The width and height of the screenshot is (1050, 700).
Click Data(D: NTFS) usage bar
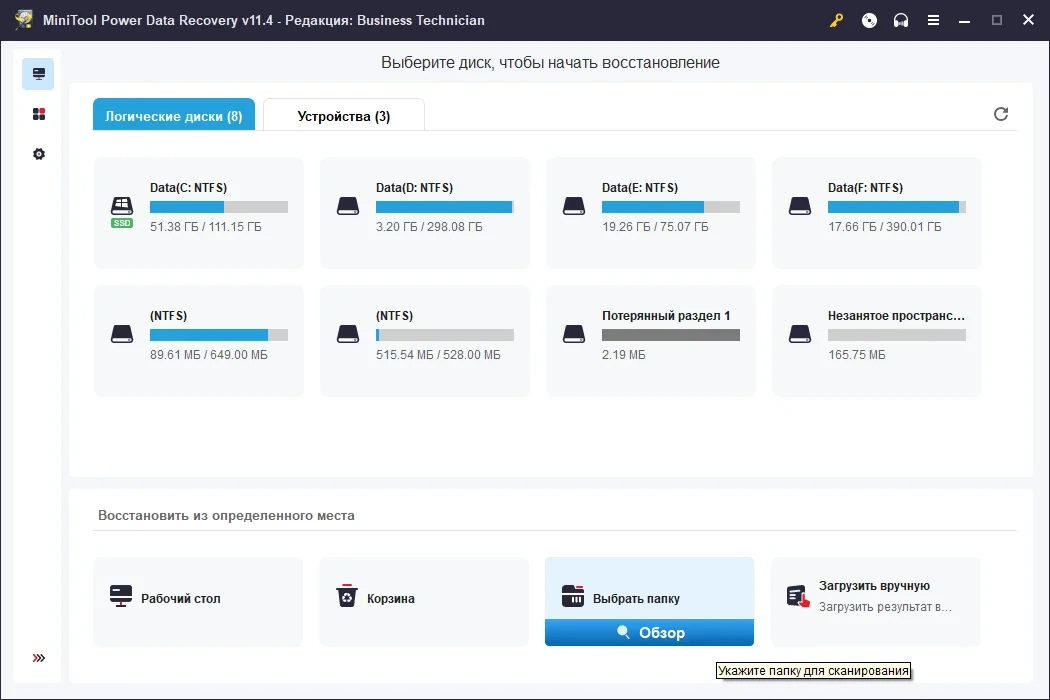(445, 207)
